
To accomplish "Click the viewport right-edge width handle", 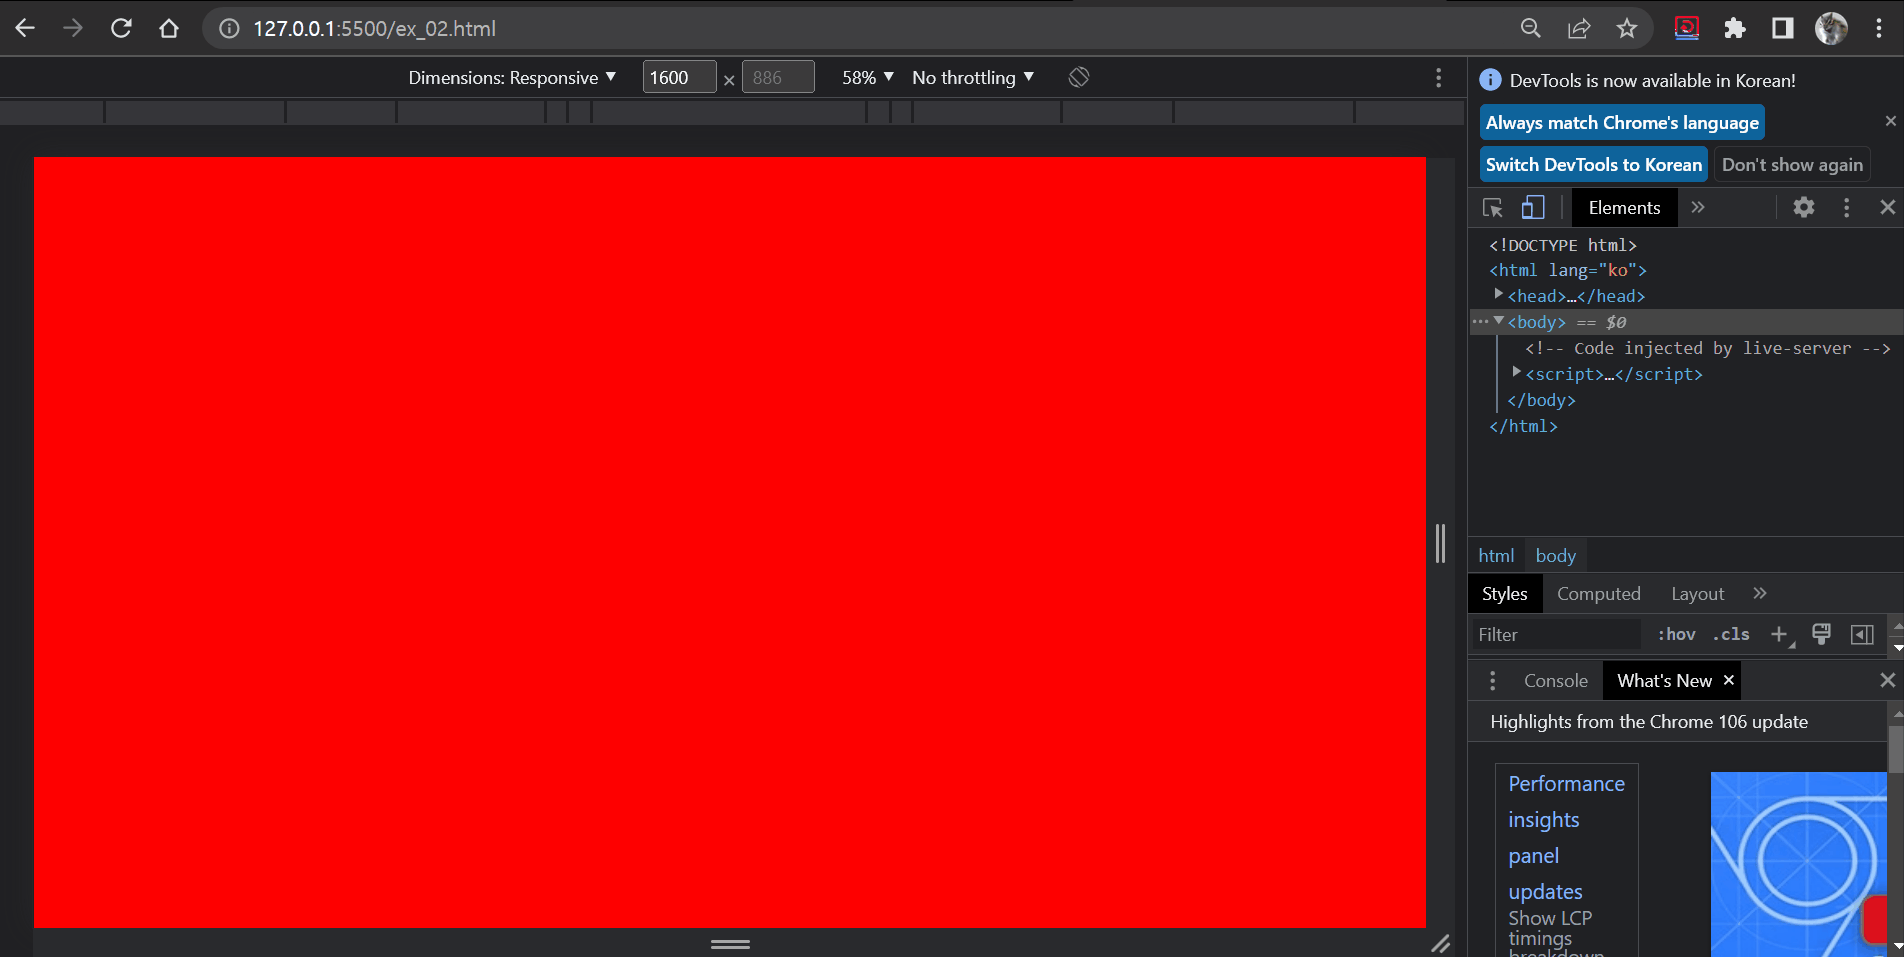I will point(1440,543).
